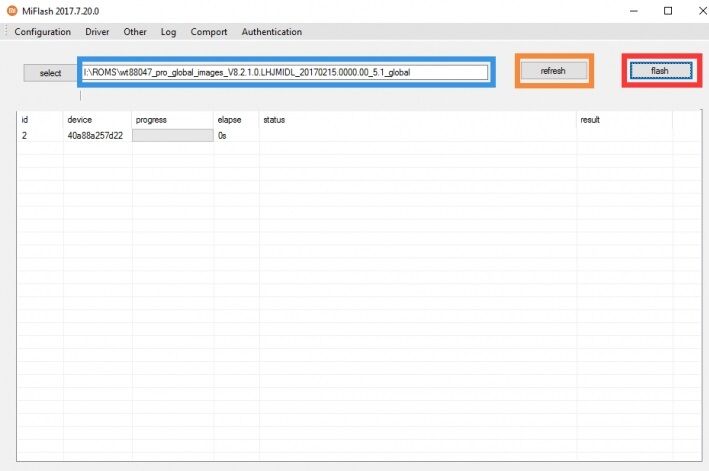Close the MiFlash window
This screenshot has width=709, height=471.
pos(694,10)
